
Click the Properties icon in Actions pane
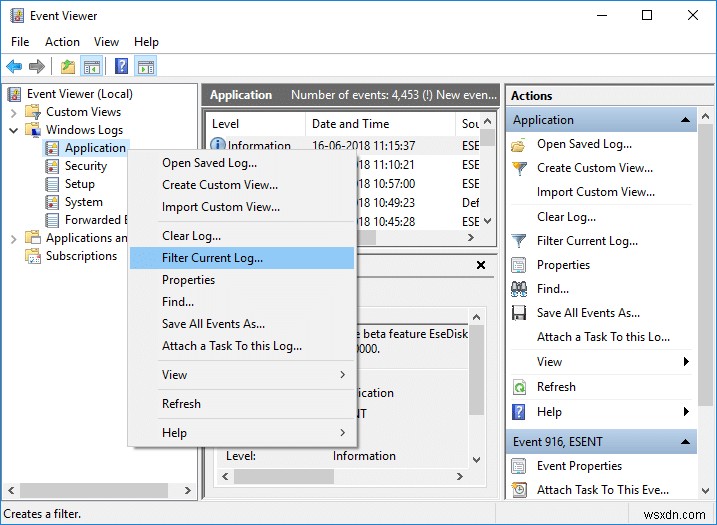pos(519,265)
